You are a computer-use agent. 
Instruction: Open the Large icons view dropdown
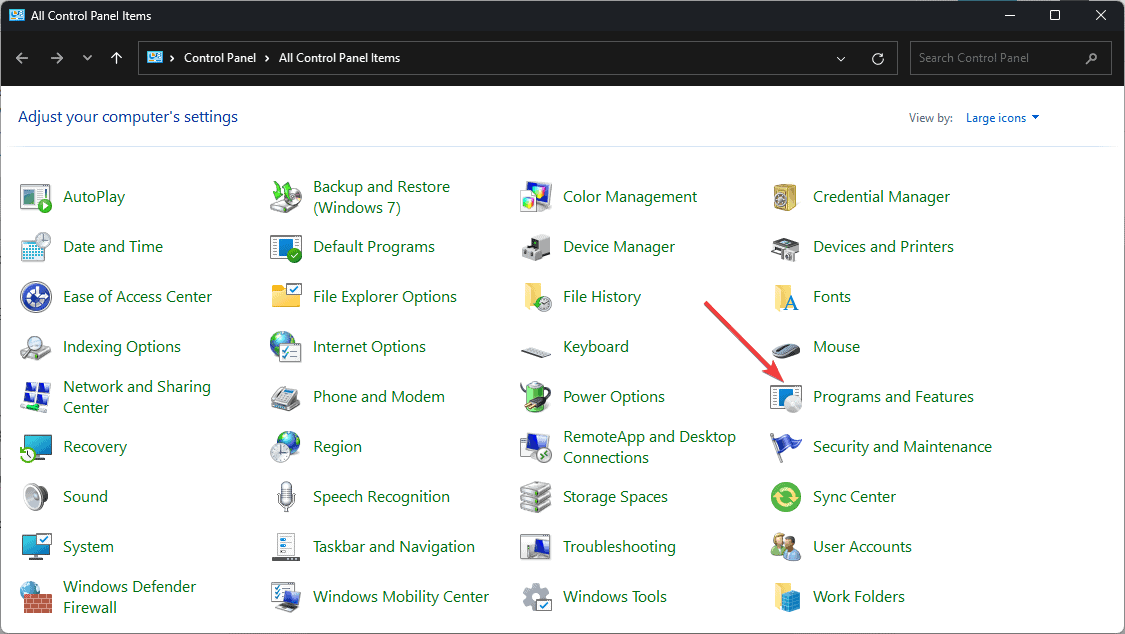pyautogui.click(x=1002, y=118)
